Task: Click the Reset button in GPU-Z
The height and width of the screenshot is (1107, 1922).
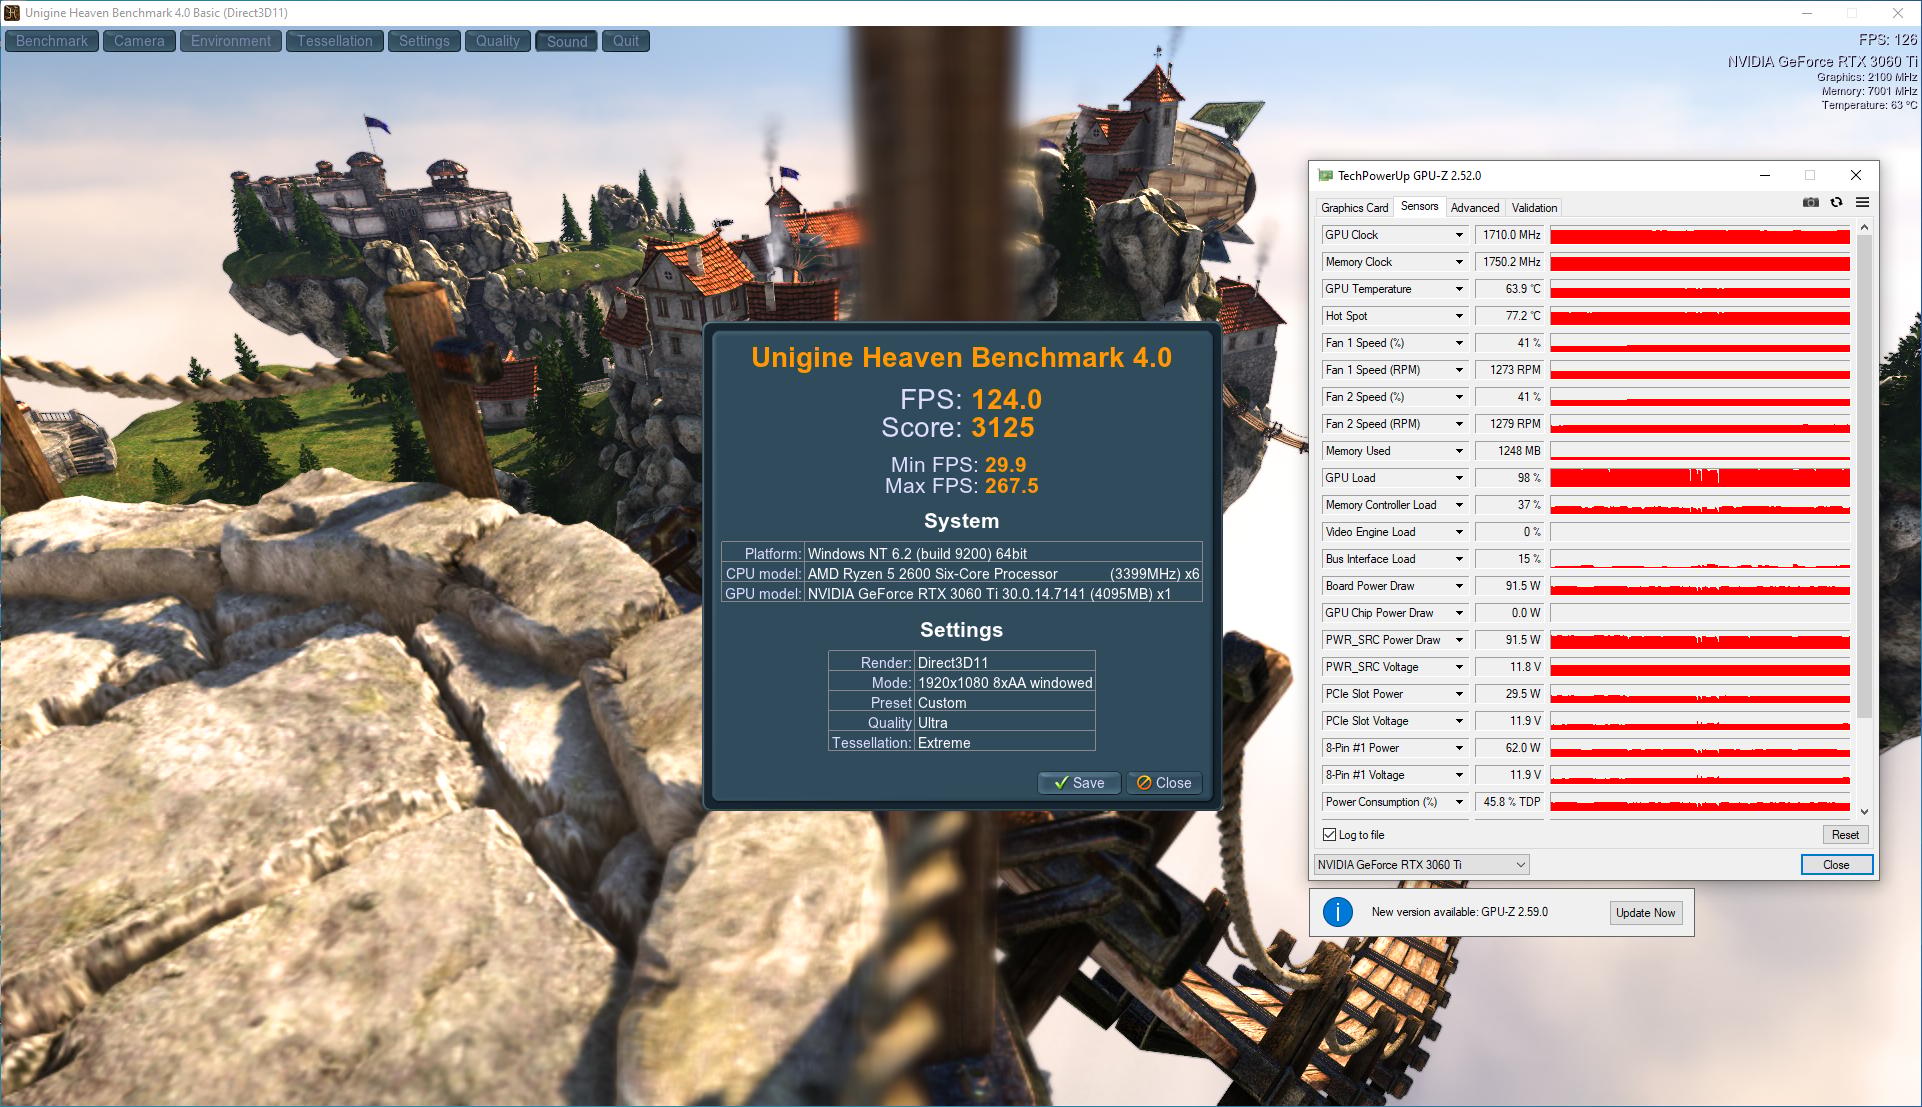Action: [1845, 835]
